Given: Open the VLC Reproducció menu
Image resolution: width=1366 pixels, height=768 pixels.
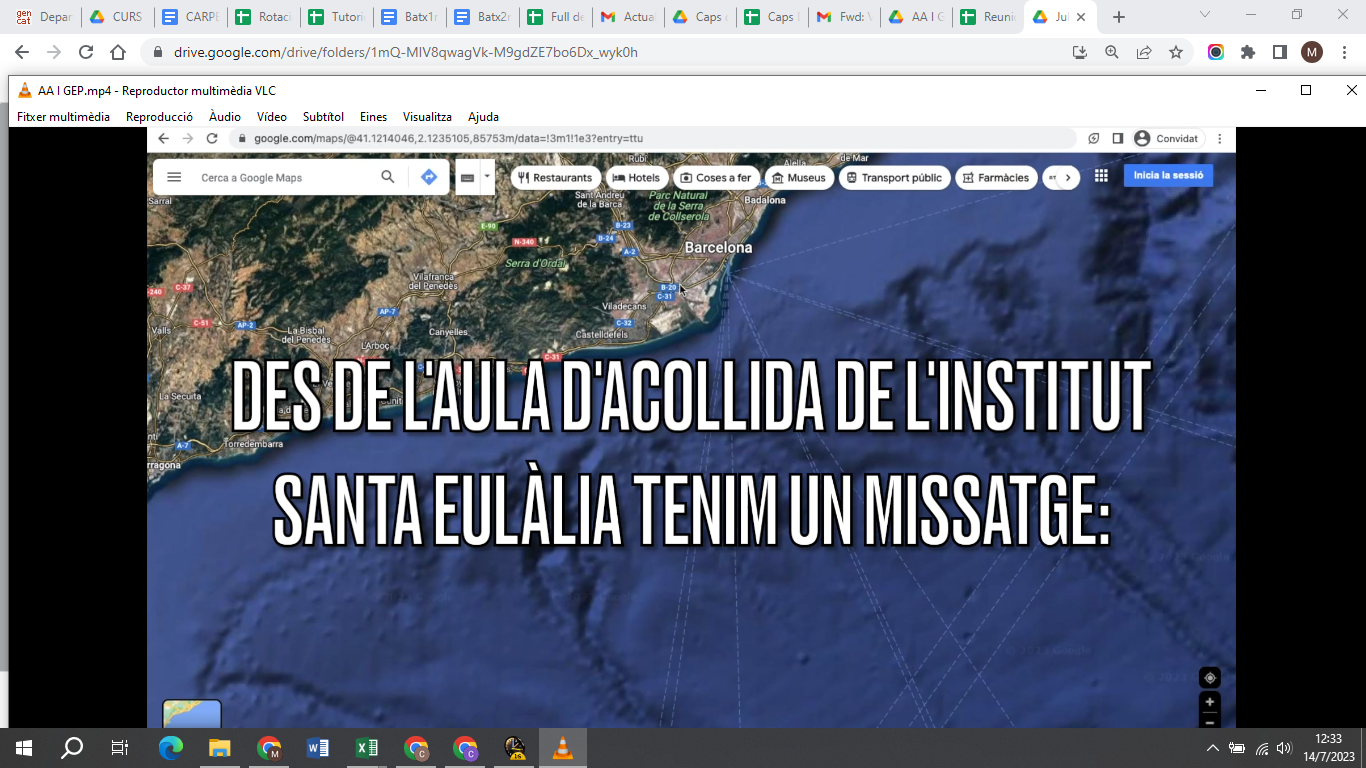Looking at the screenshot, I should (159, 117).
